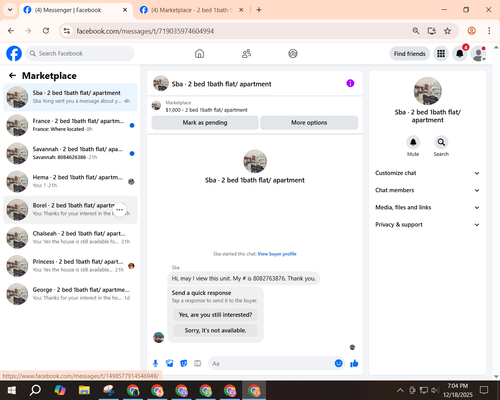Attach a file or photo icon

click(170, 363)
